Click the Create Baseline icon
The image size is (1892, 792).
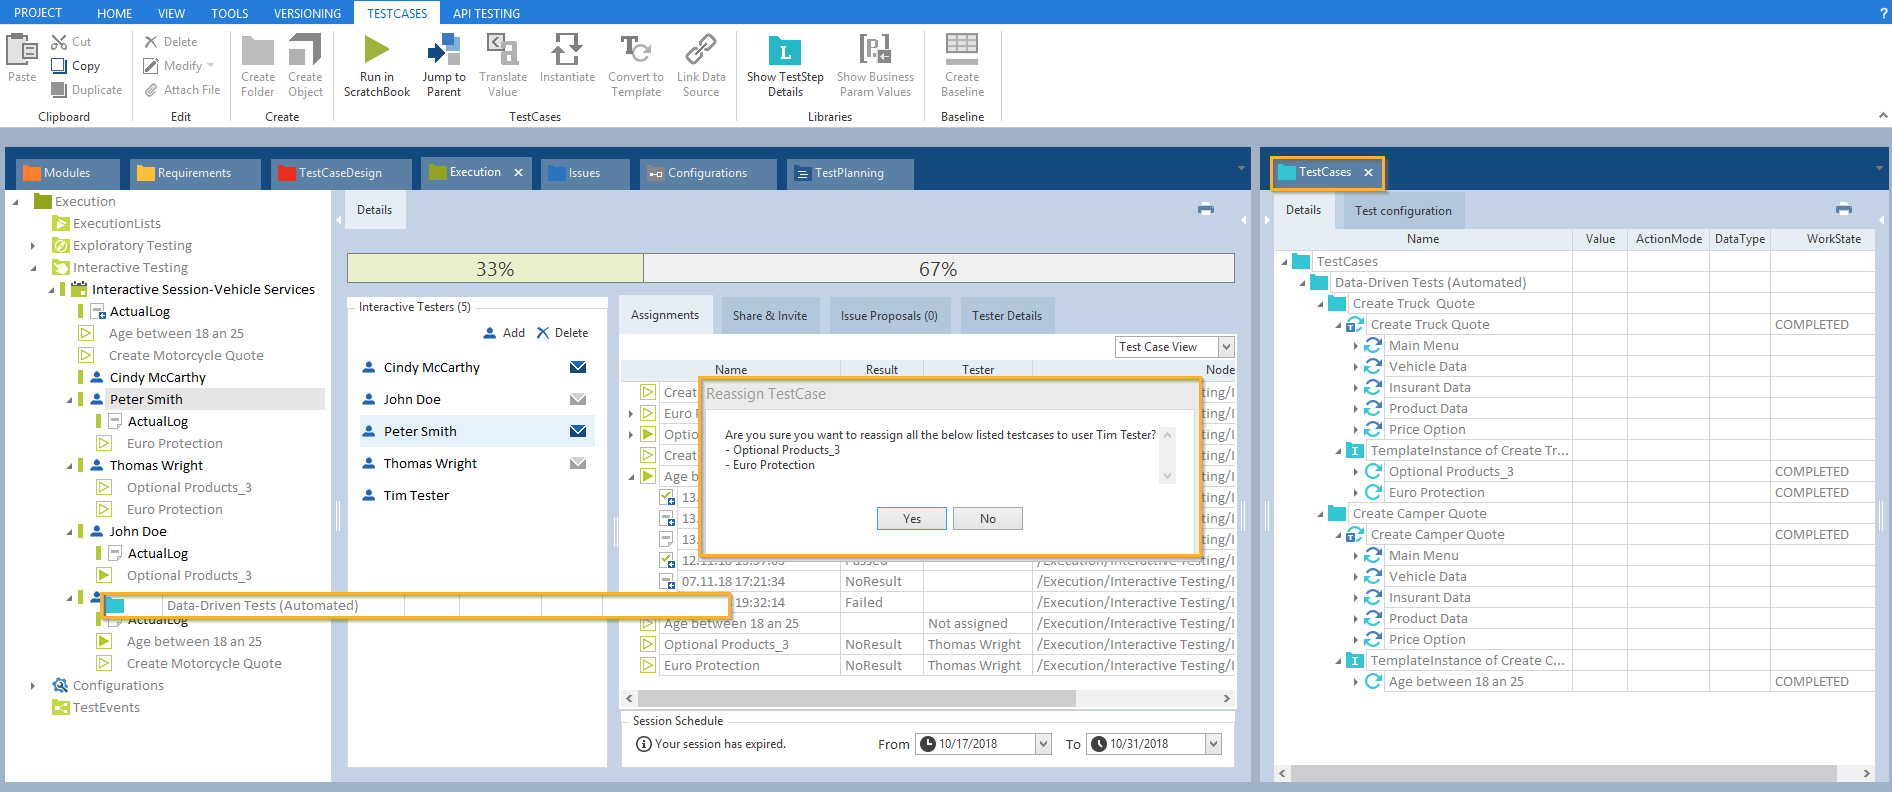pos(962,48)
